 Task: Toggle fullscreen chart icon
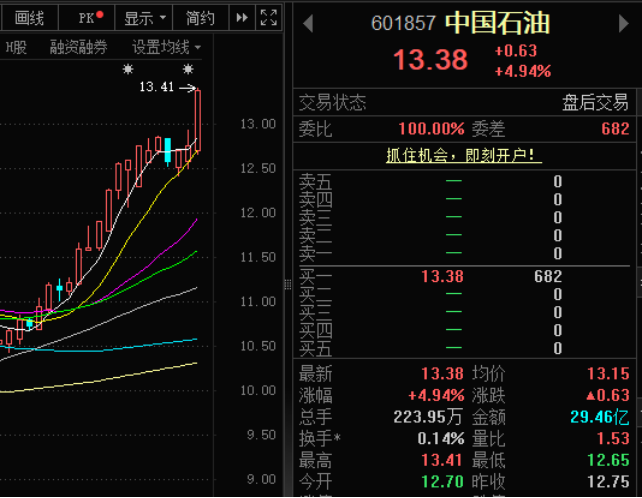pyautogui.click(x=269, y=18)
